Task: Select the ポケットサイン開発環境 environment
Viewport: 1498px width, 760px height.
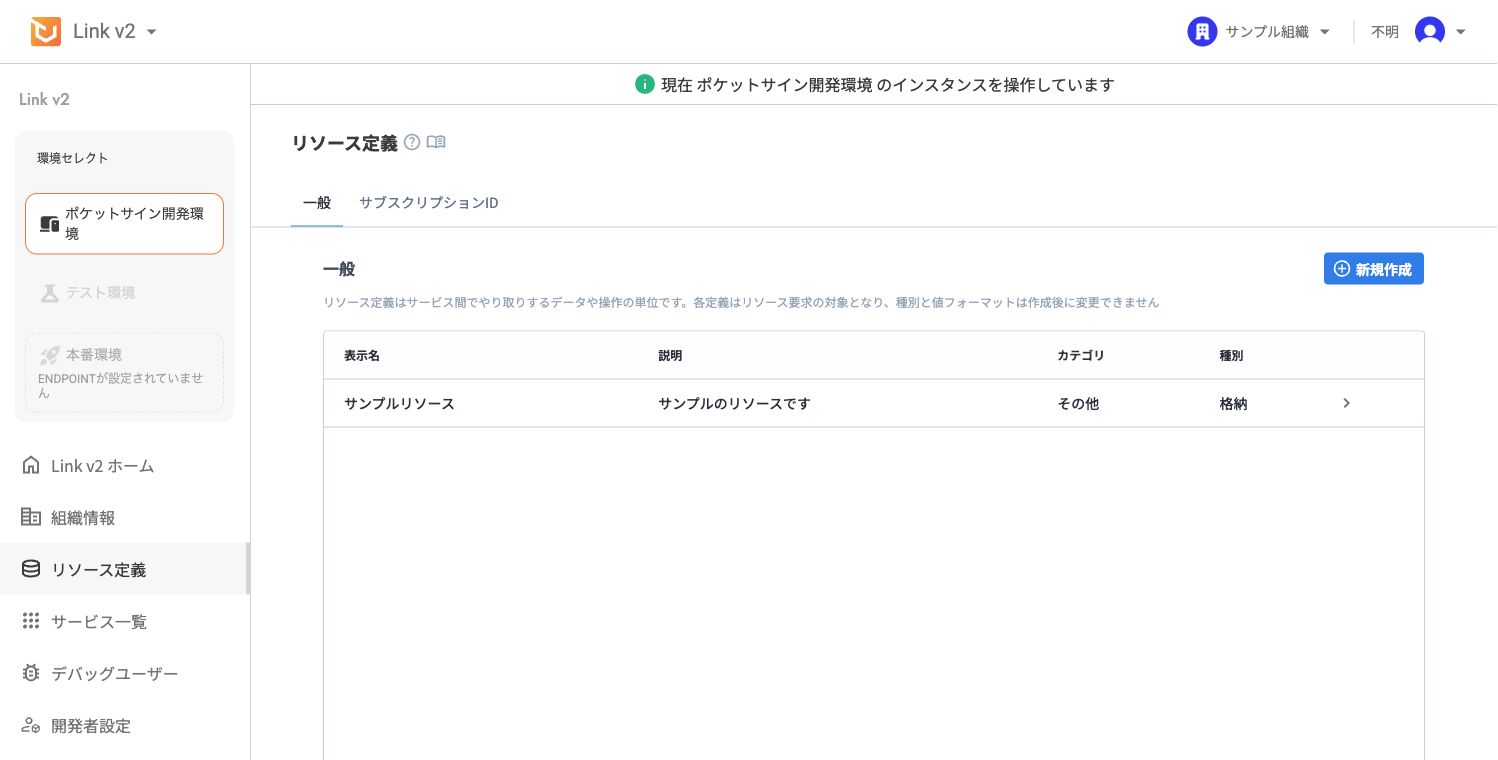Action: pyautogui.click(x=125, y=224)
